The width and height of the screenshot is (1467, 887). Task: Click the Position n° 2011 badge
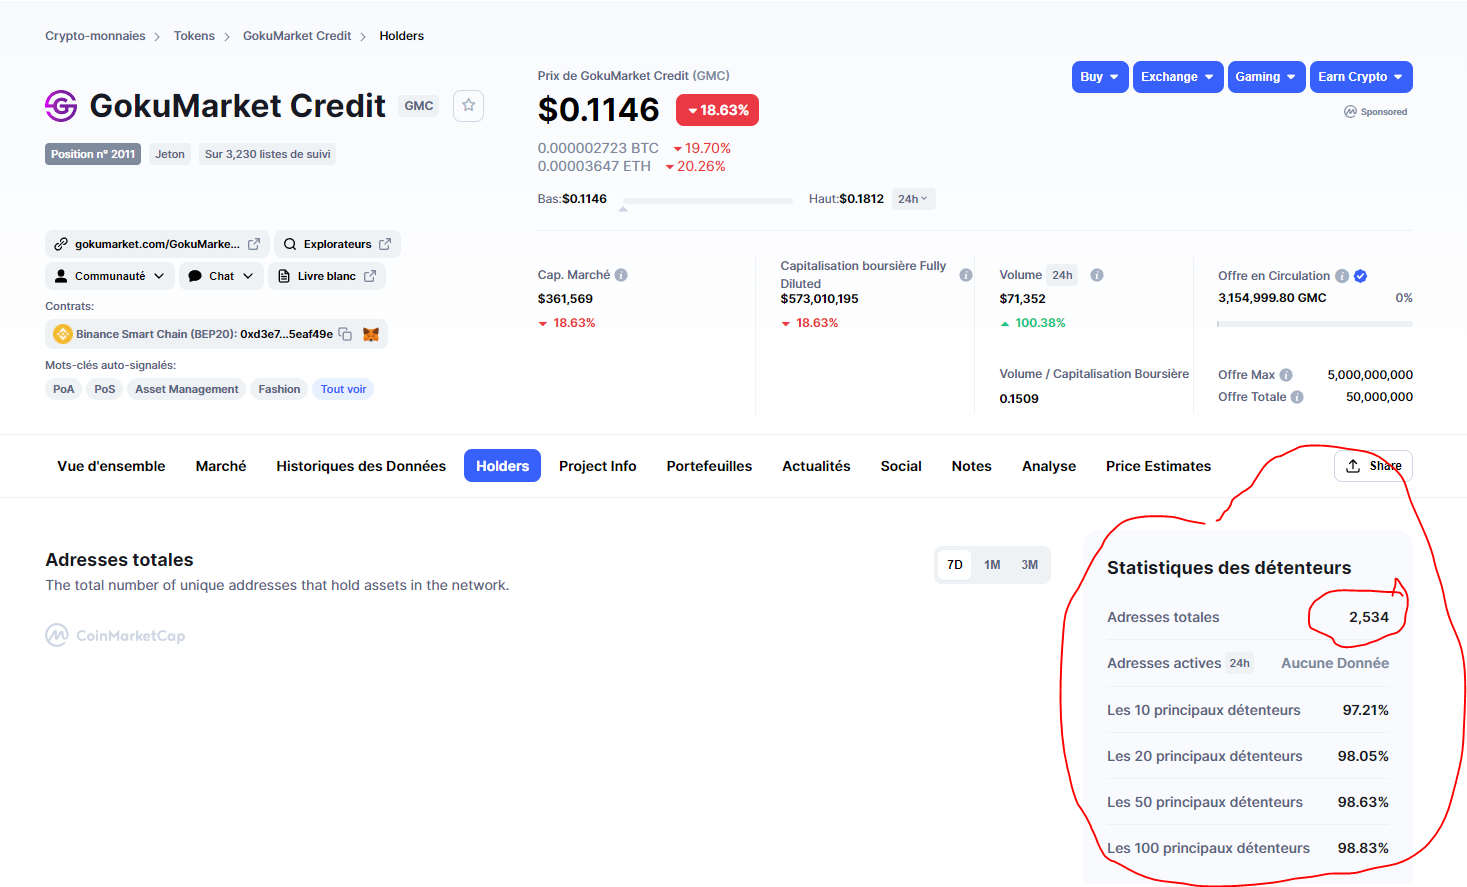point(93,154)
